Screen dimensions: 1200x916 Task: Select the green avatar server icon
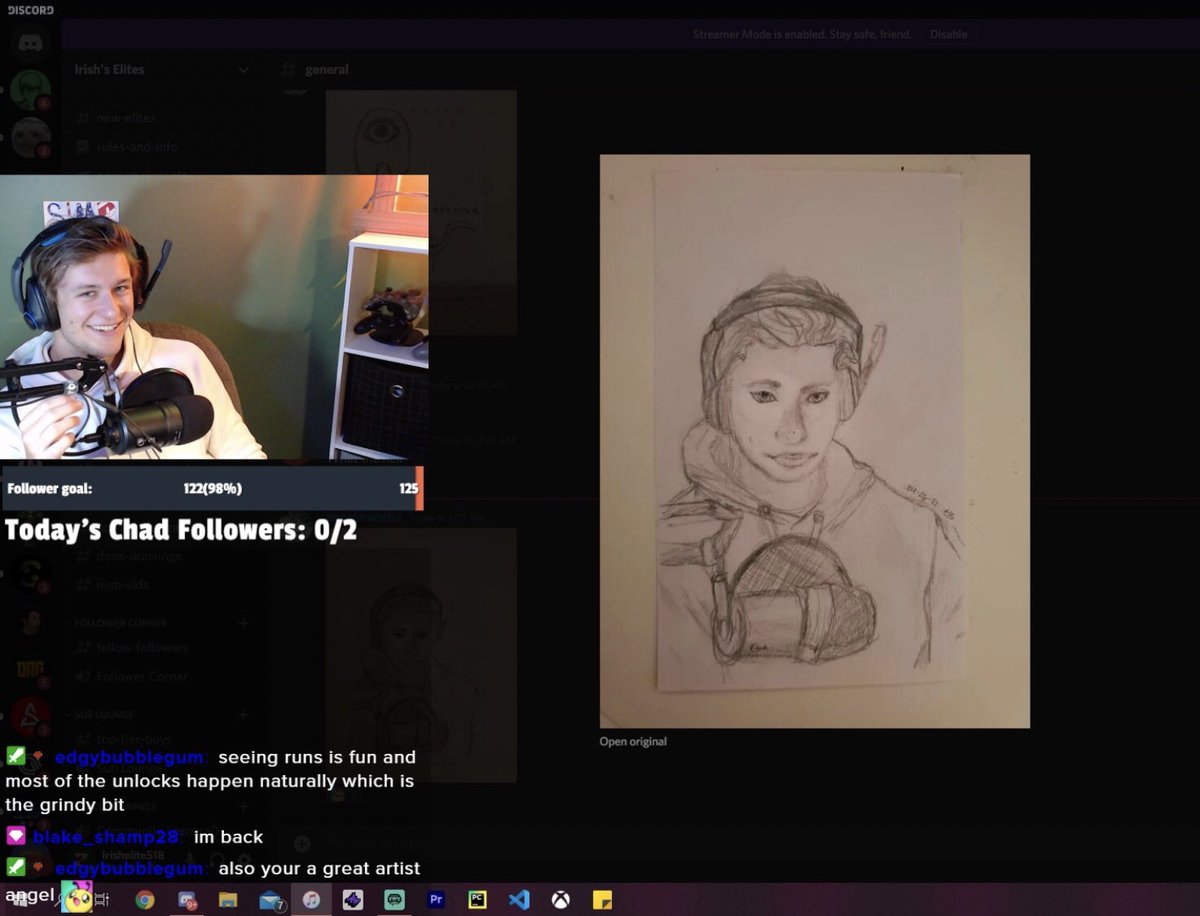31,91
